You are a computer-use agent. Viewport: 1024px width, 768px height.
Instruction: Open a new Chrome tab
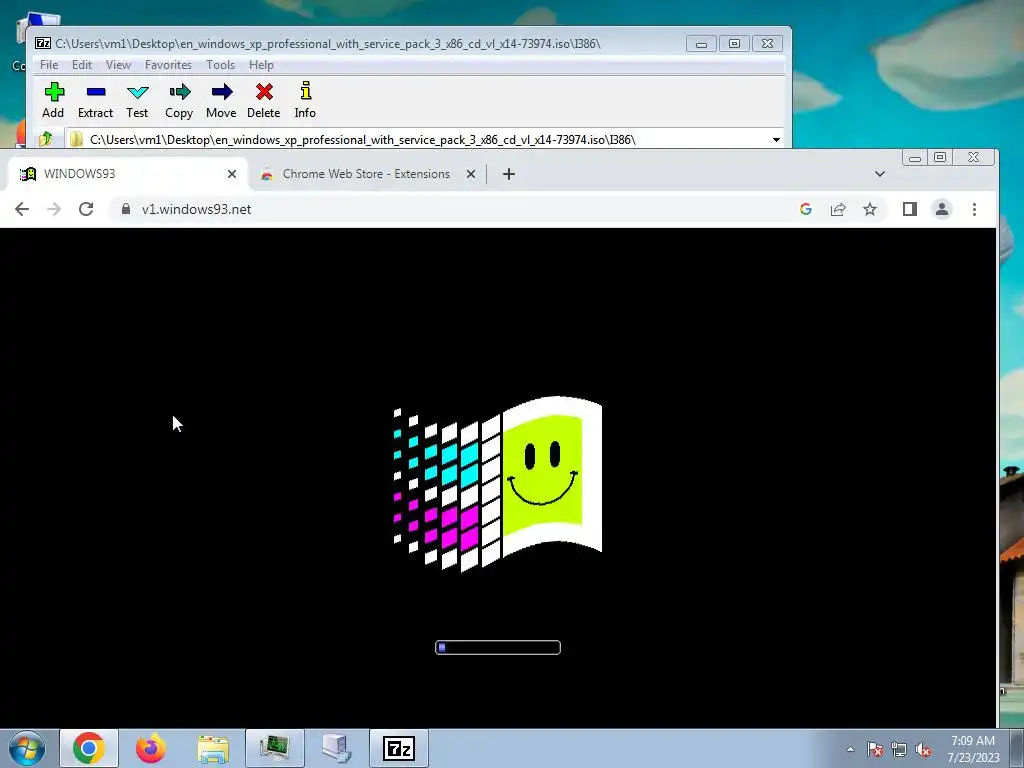509,174
